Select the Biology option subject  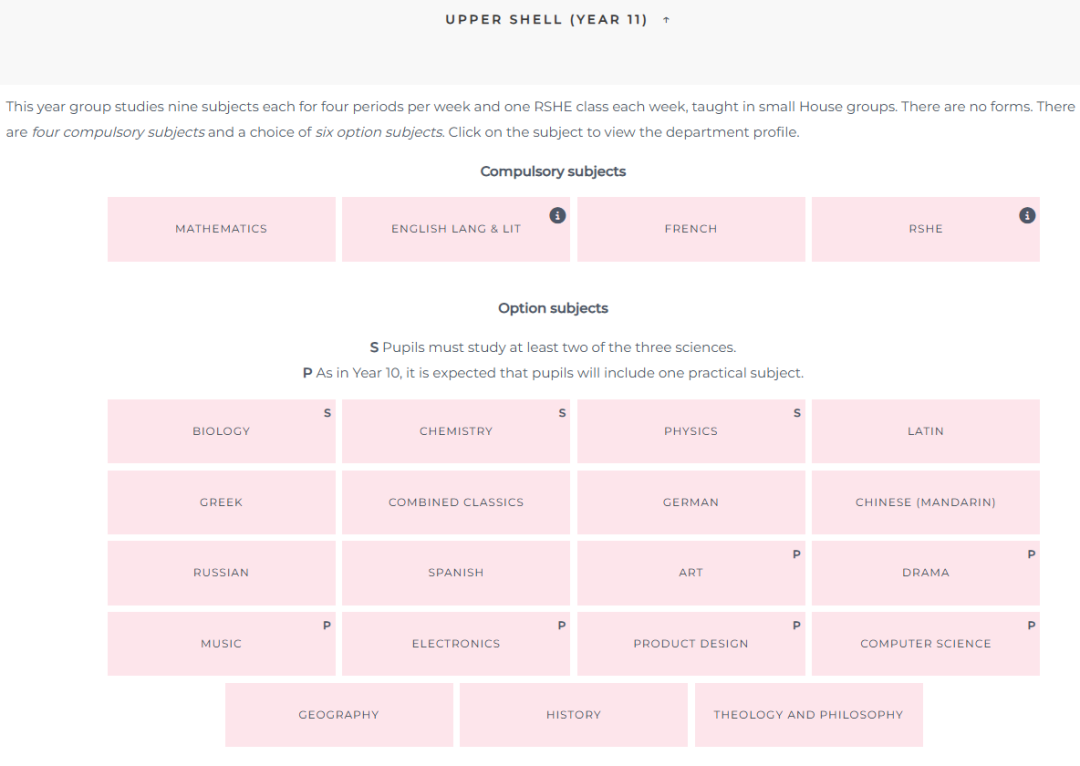coord(221,431)
